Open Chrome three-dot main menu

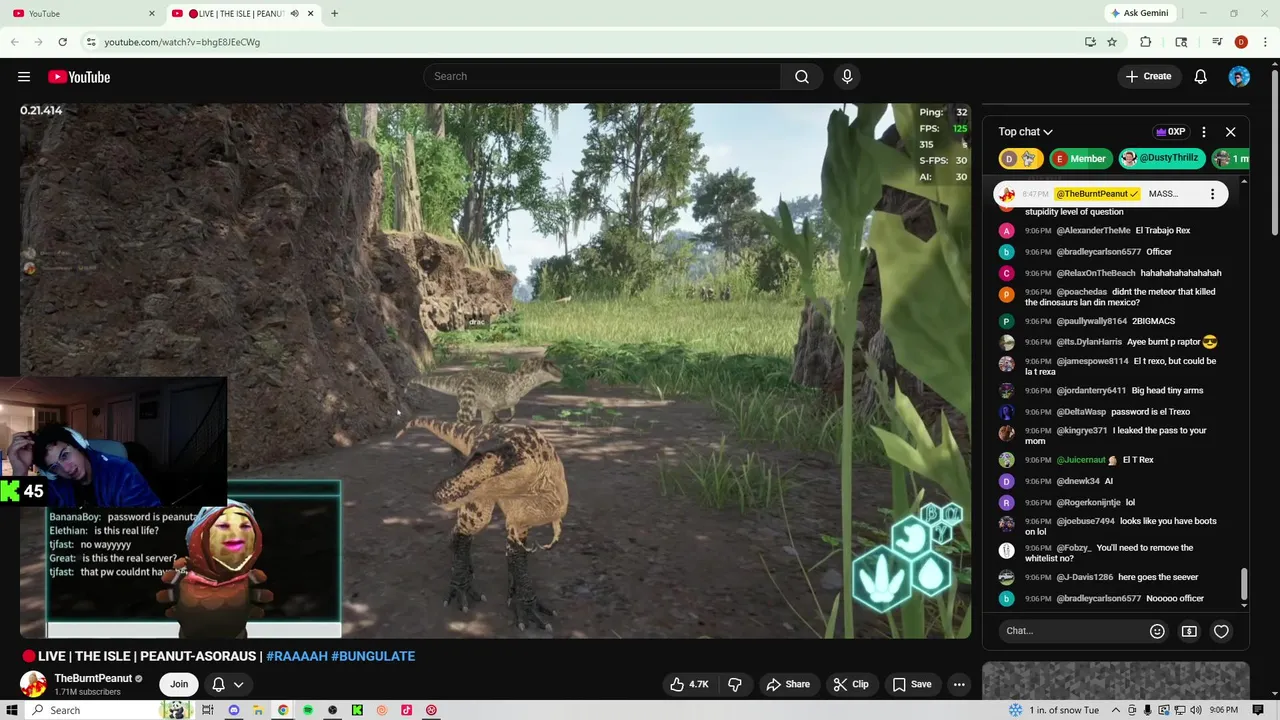pos(1265,42)
